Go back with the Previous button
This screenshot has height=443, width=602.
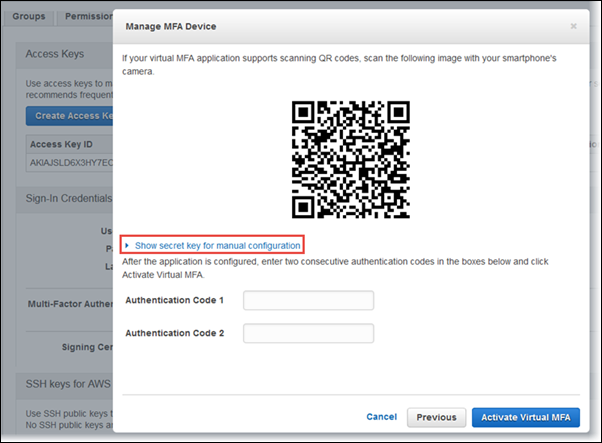pos(437,417)
